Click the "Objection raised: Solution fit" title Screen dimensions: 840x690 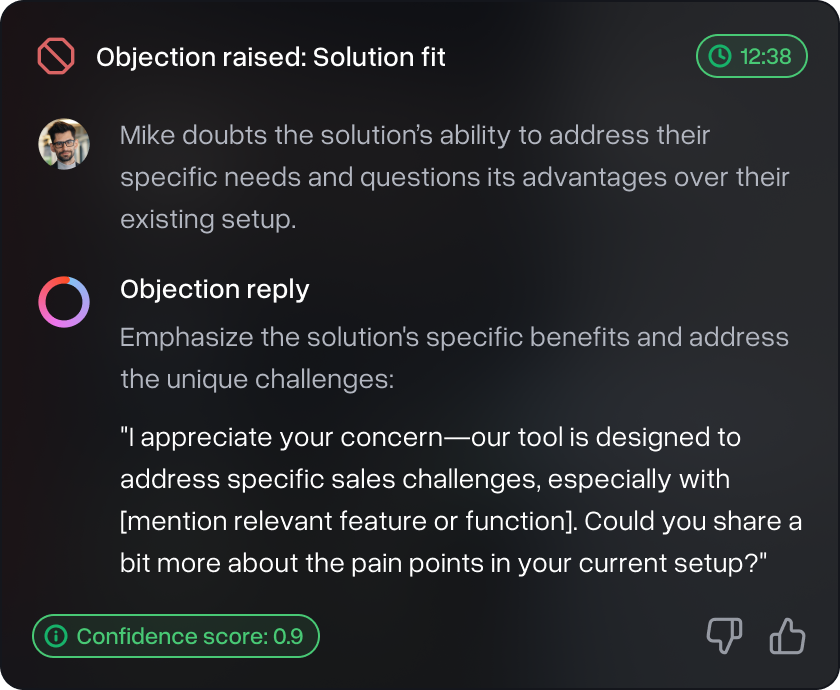click(x=270, y=57)
